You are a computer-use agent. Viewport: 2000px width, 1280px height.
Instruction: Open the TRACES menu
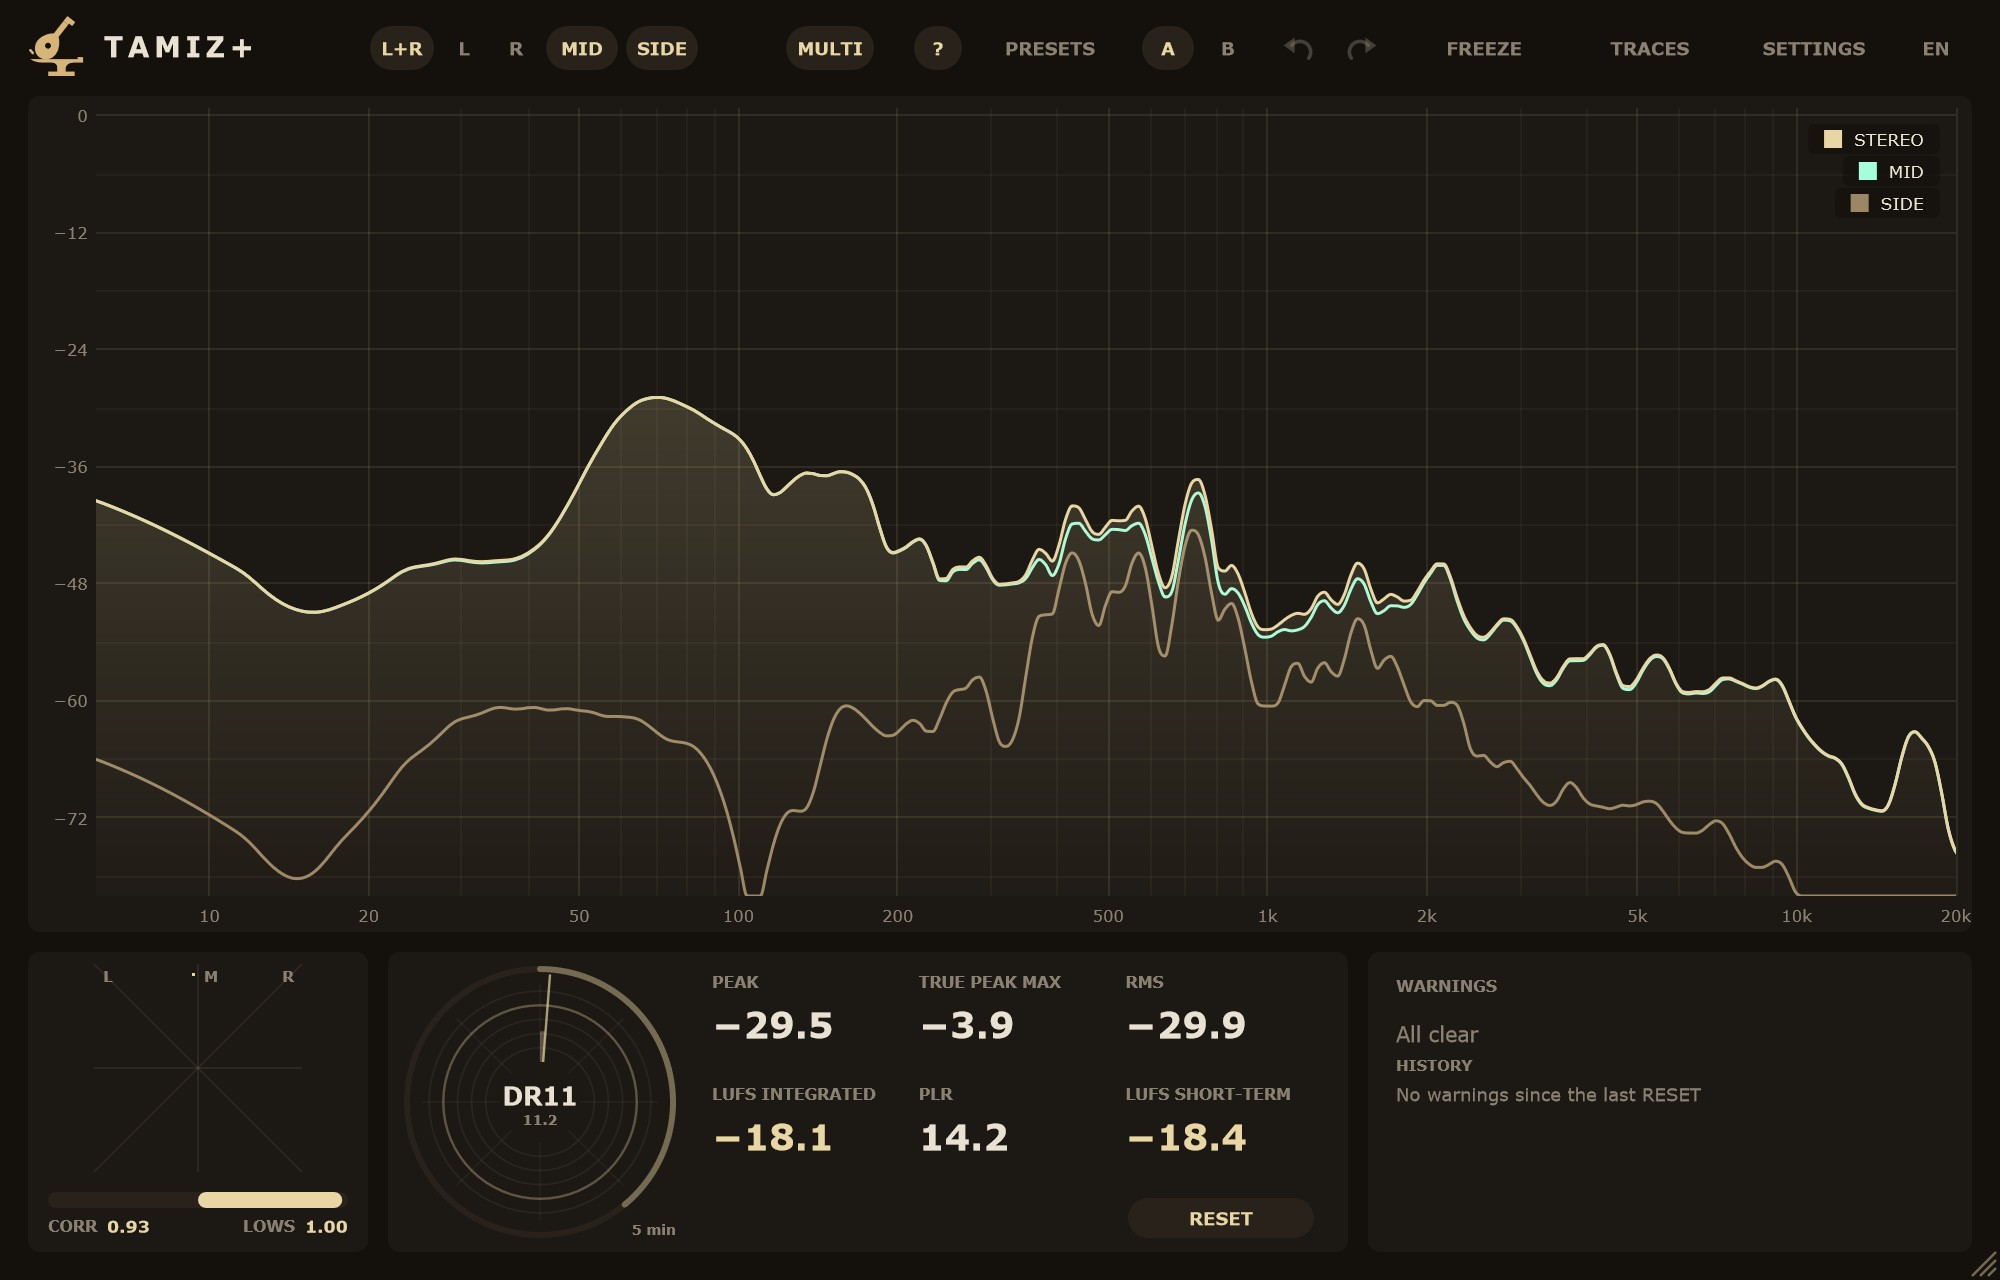point(1650,48)
